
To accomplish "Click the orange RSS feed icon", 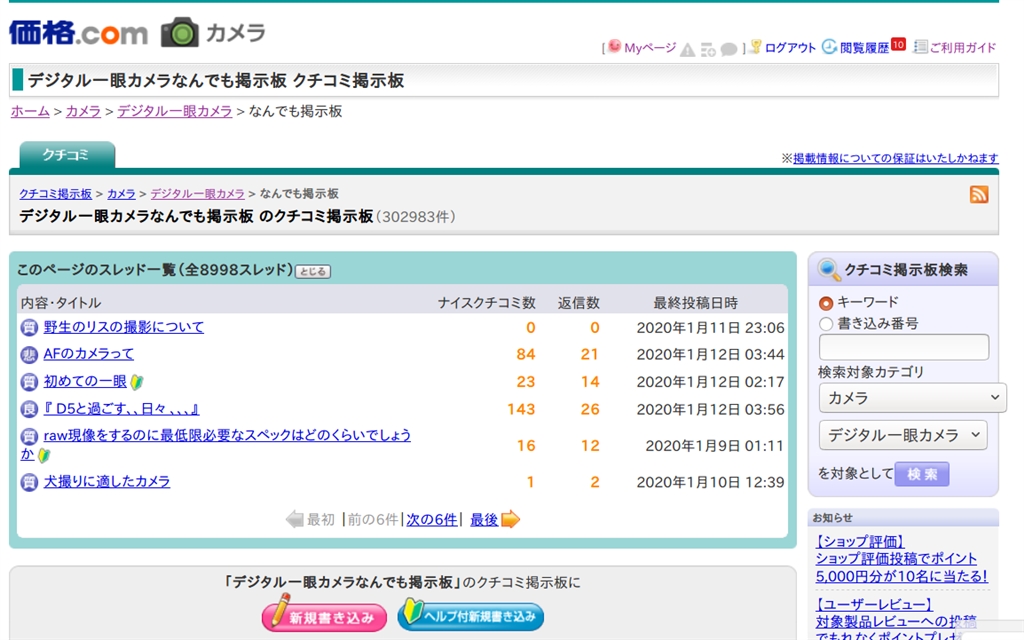I will pyautogui.click(x=978, y=195).
